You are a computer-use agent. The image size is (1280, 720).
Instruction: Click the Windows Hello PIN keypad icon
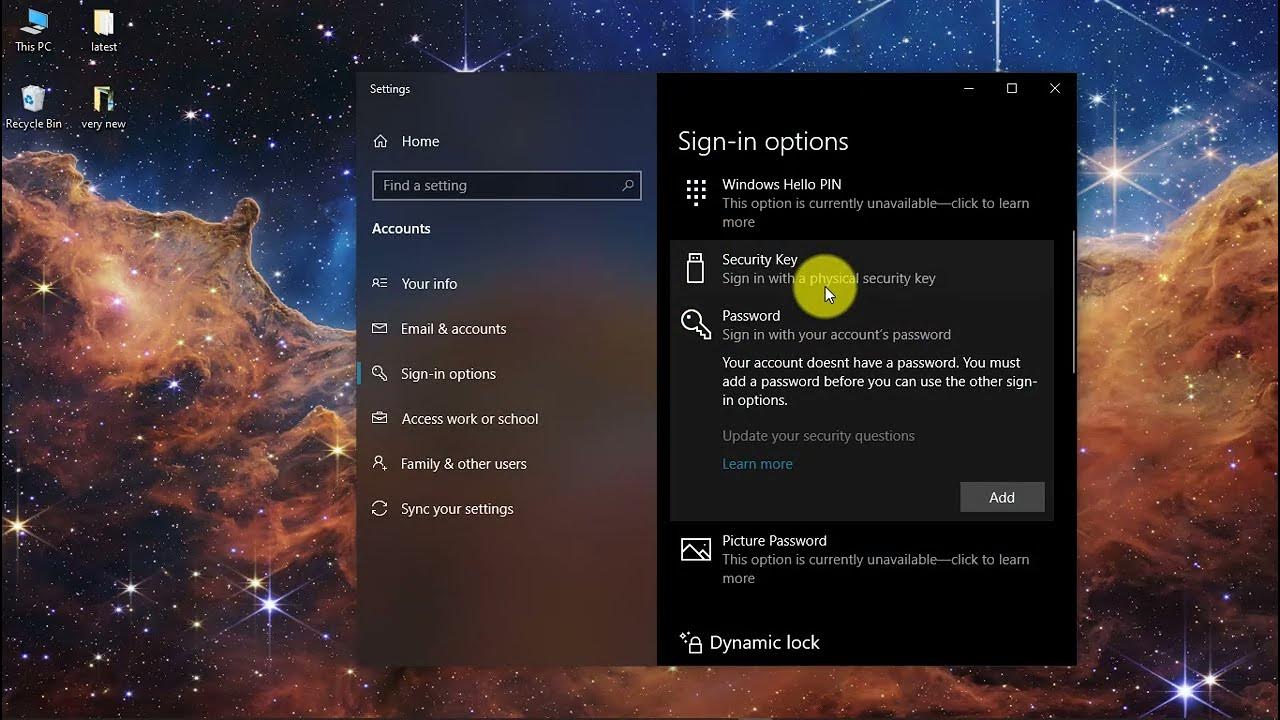(x=696, y=192)
